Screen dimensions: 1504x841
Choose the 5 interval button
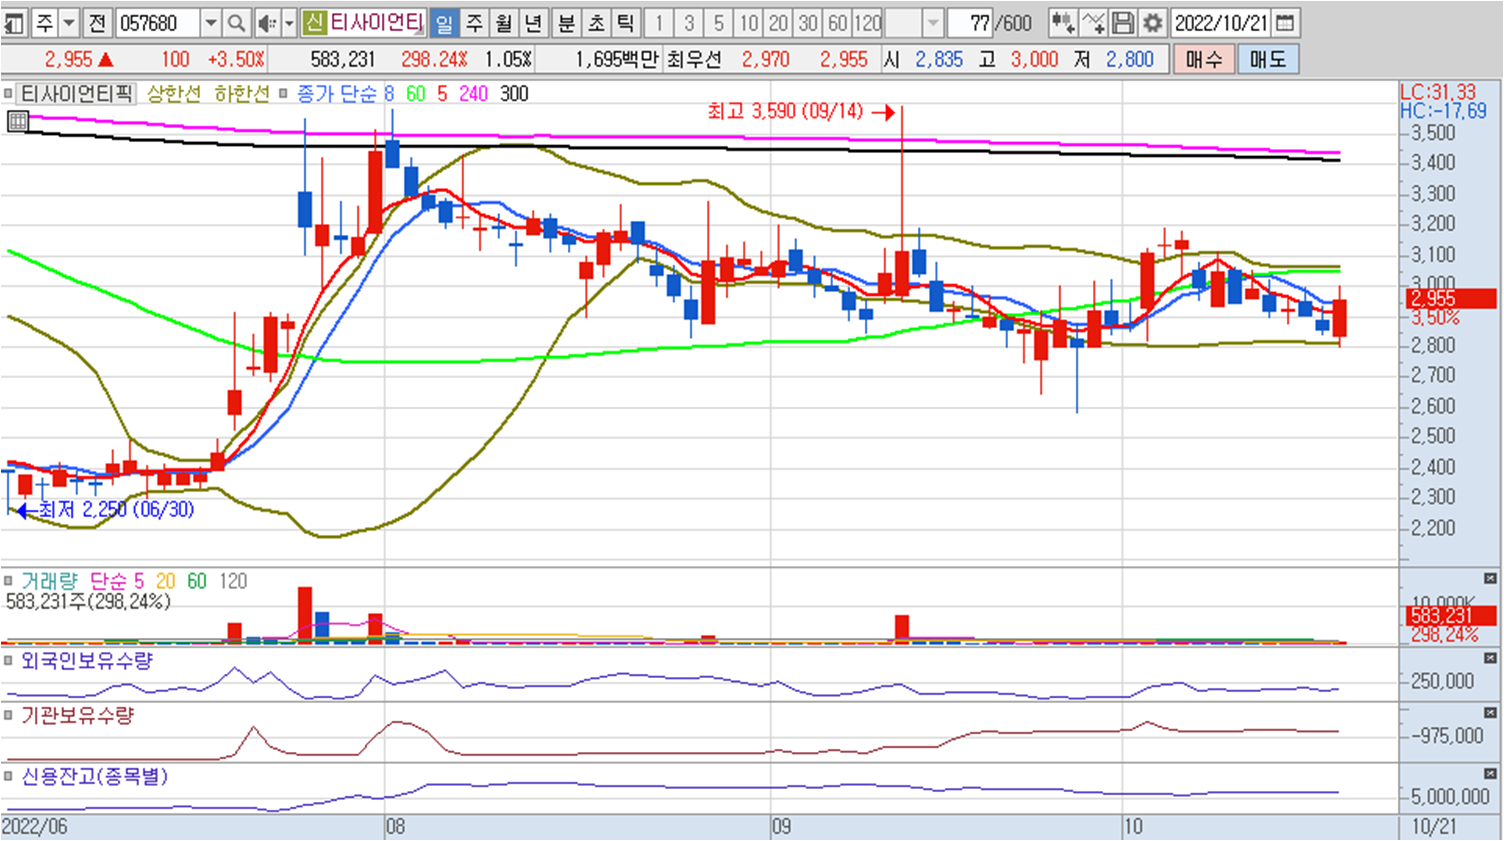(x=718, y=22)
